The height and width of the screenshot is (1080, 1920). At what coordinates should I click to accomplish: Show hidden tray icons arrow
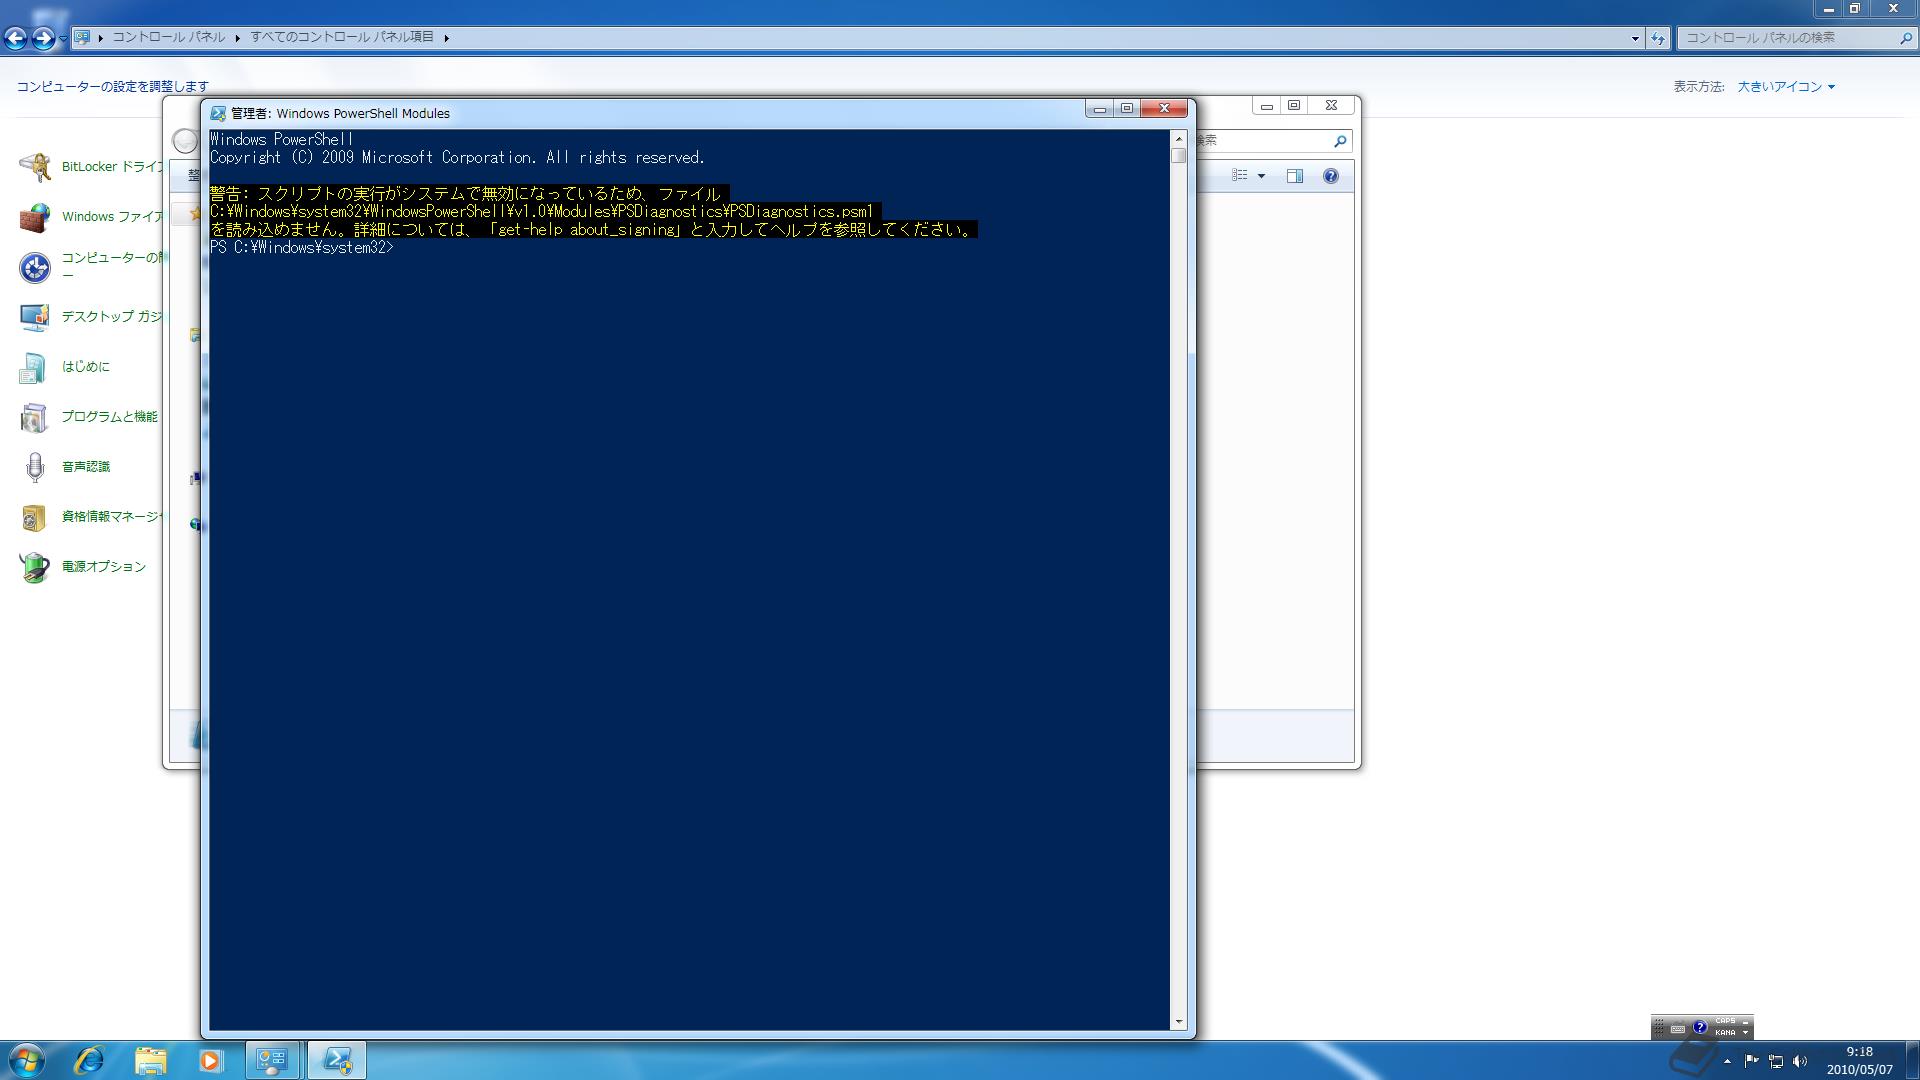point(1727,1061)
